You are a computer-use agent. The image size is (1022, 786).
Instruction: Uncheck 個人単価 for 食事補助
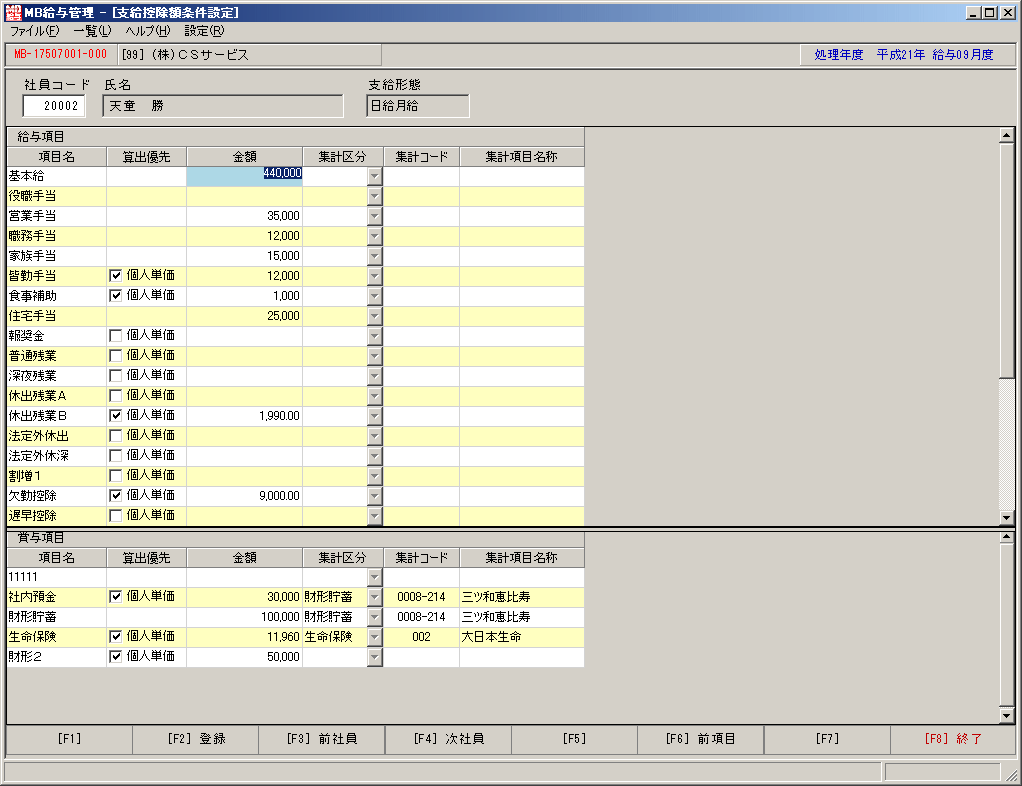point(116,296)
